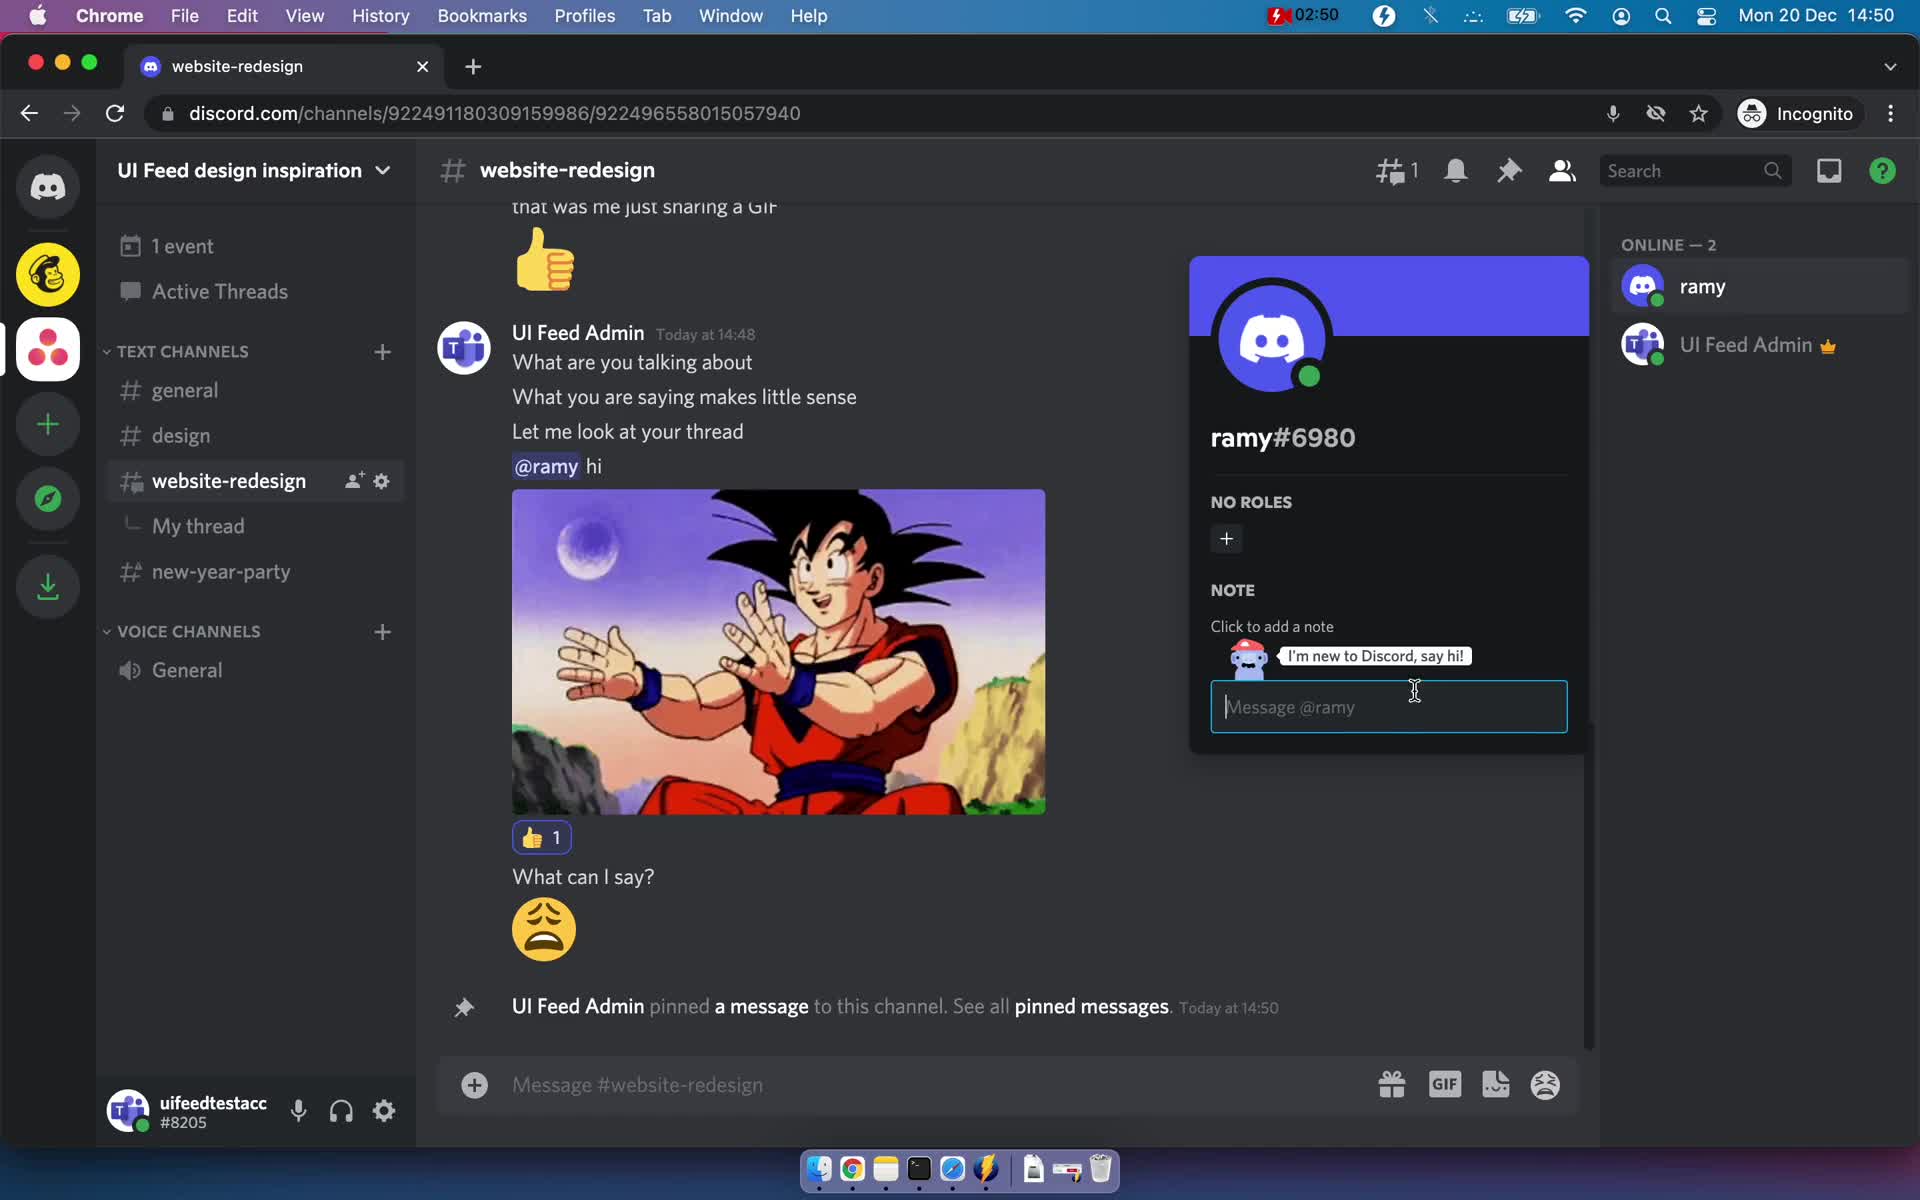Open the sticker picker
This screenshot has height=1200, width=1920.
(1496, 1085)
